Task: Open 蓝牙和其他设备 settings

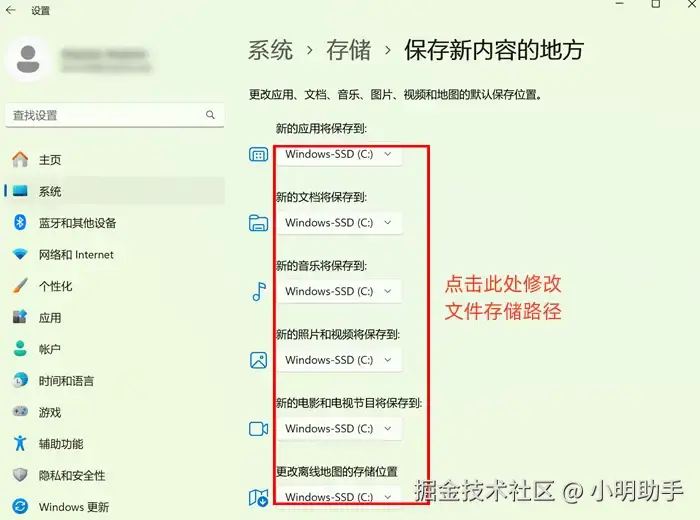Action: click(x=115, y=223)
